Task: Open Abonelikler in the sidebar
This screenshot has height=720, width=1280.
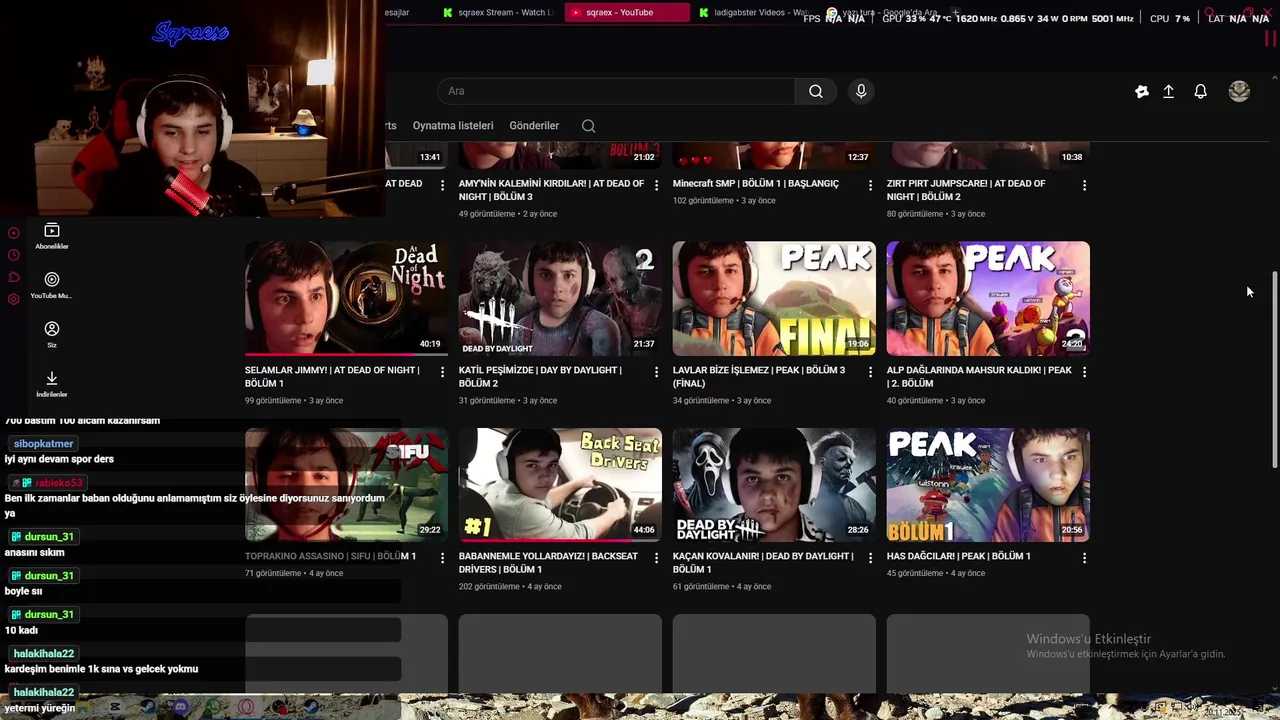Action: 52,236
